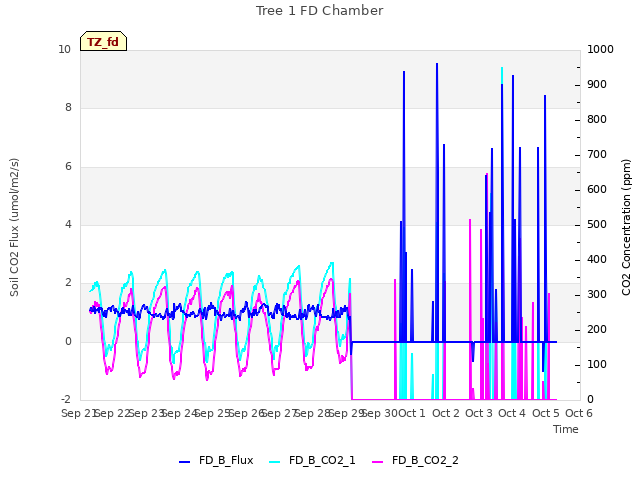This screenshot has height=480, width=640.
Task: Click the Oct 3 x-axis tick label
Action: pyautogui.click(x=479, y=413)
